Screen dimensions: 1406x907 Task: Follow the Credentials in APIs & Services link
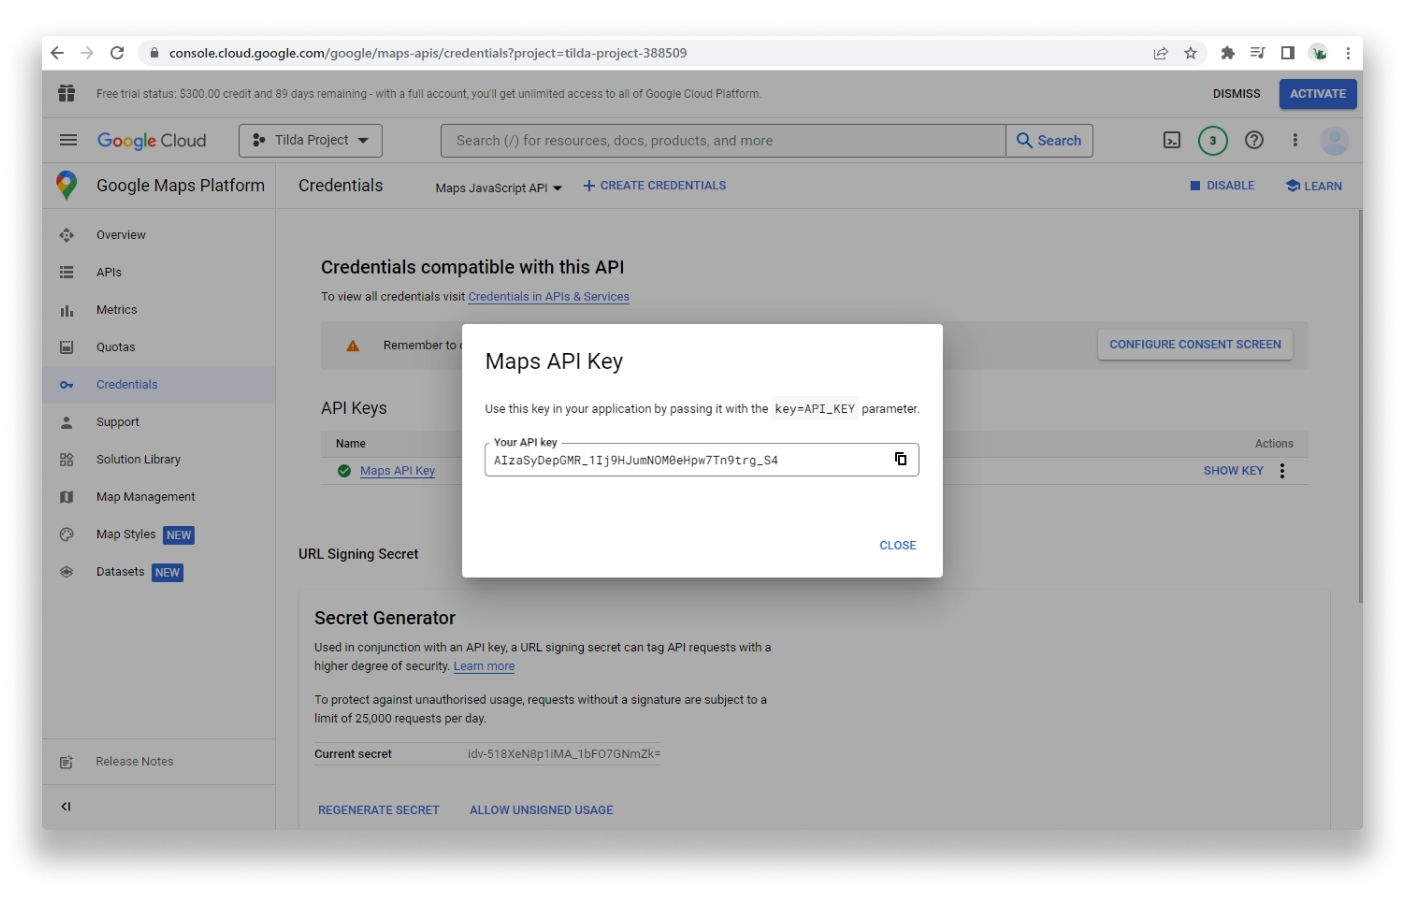(548, 297)
